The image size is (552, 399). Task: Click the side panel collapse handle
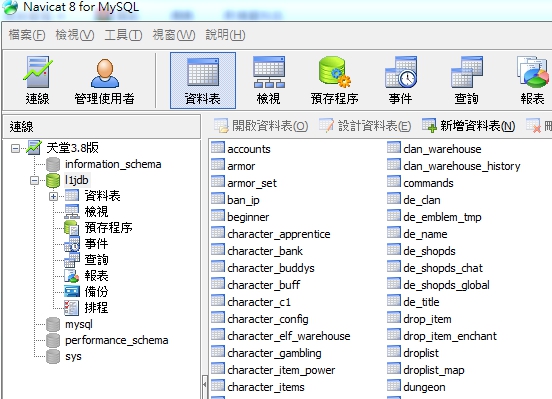(205, 384)
